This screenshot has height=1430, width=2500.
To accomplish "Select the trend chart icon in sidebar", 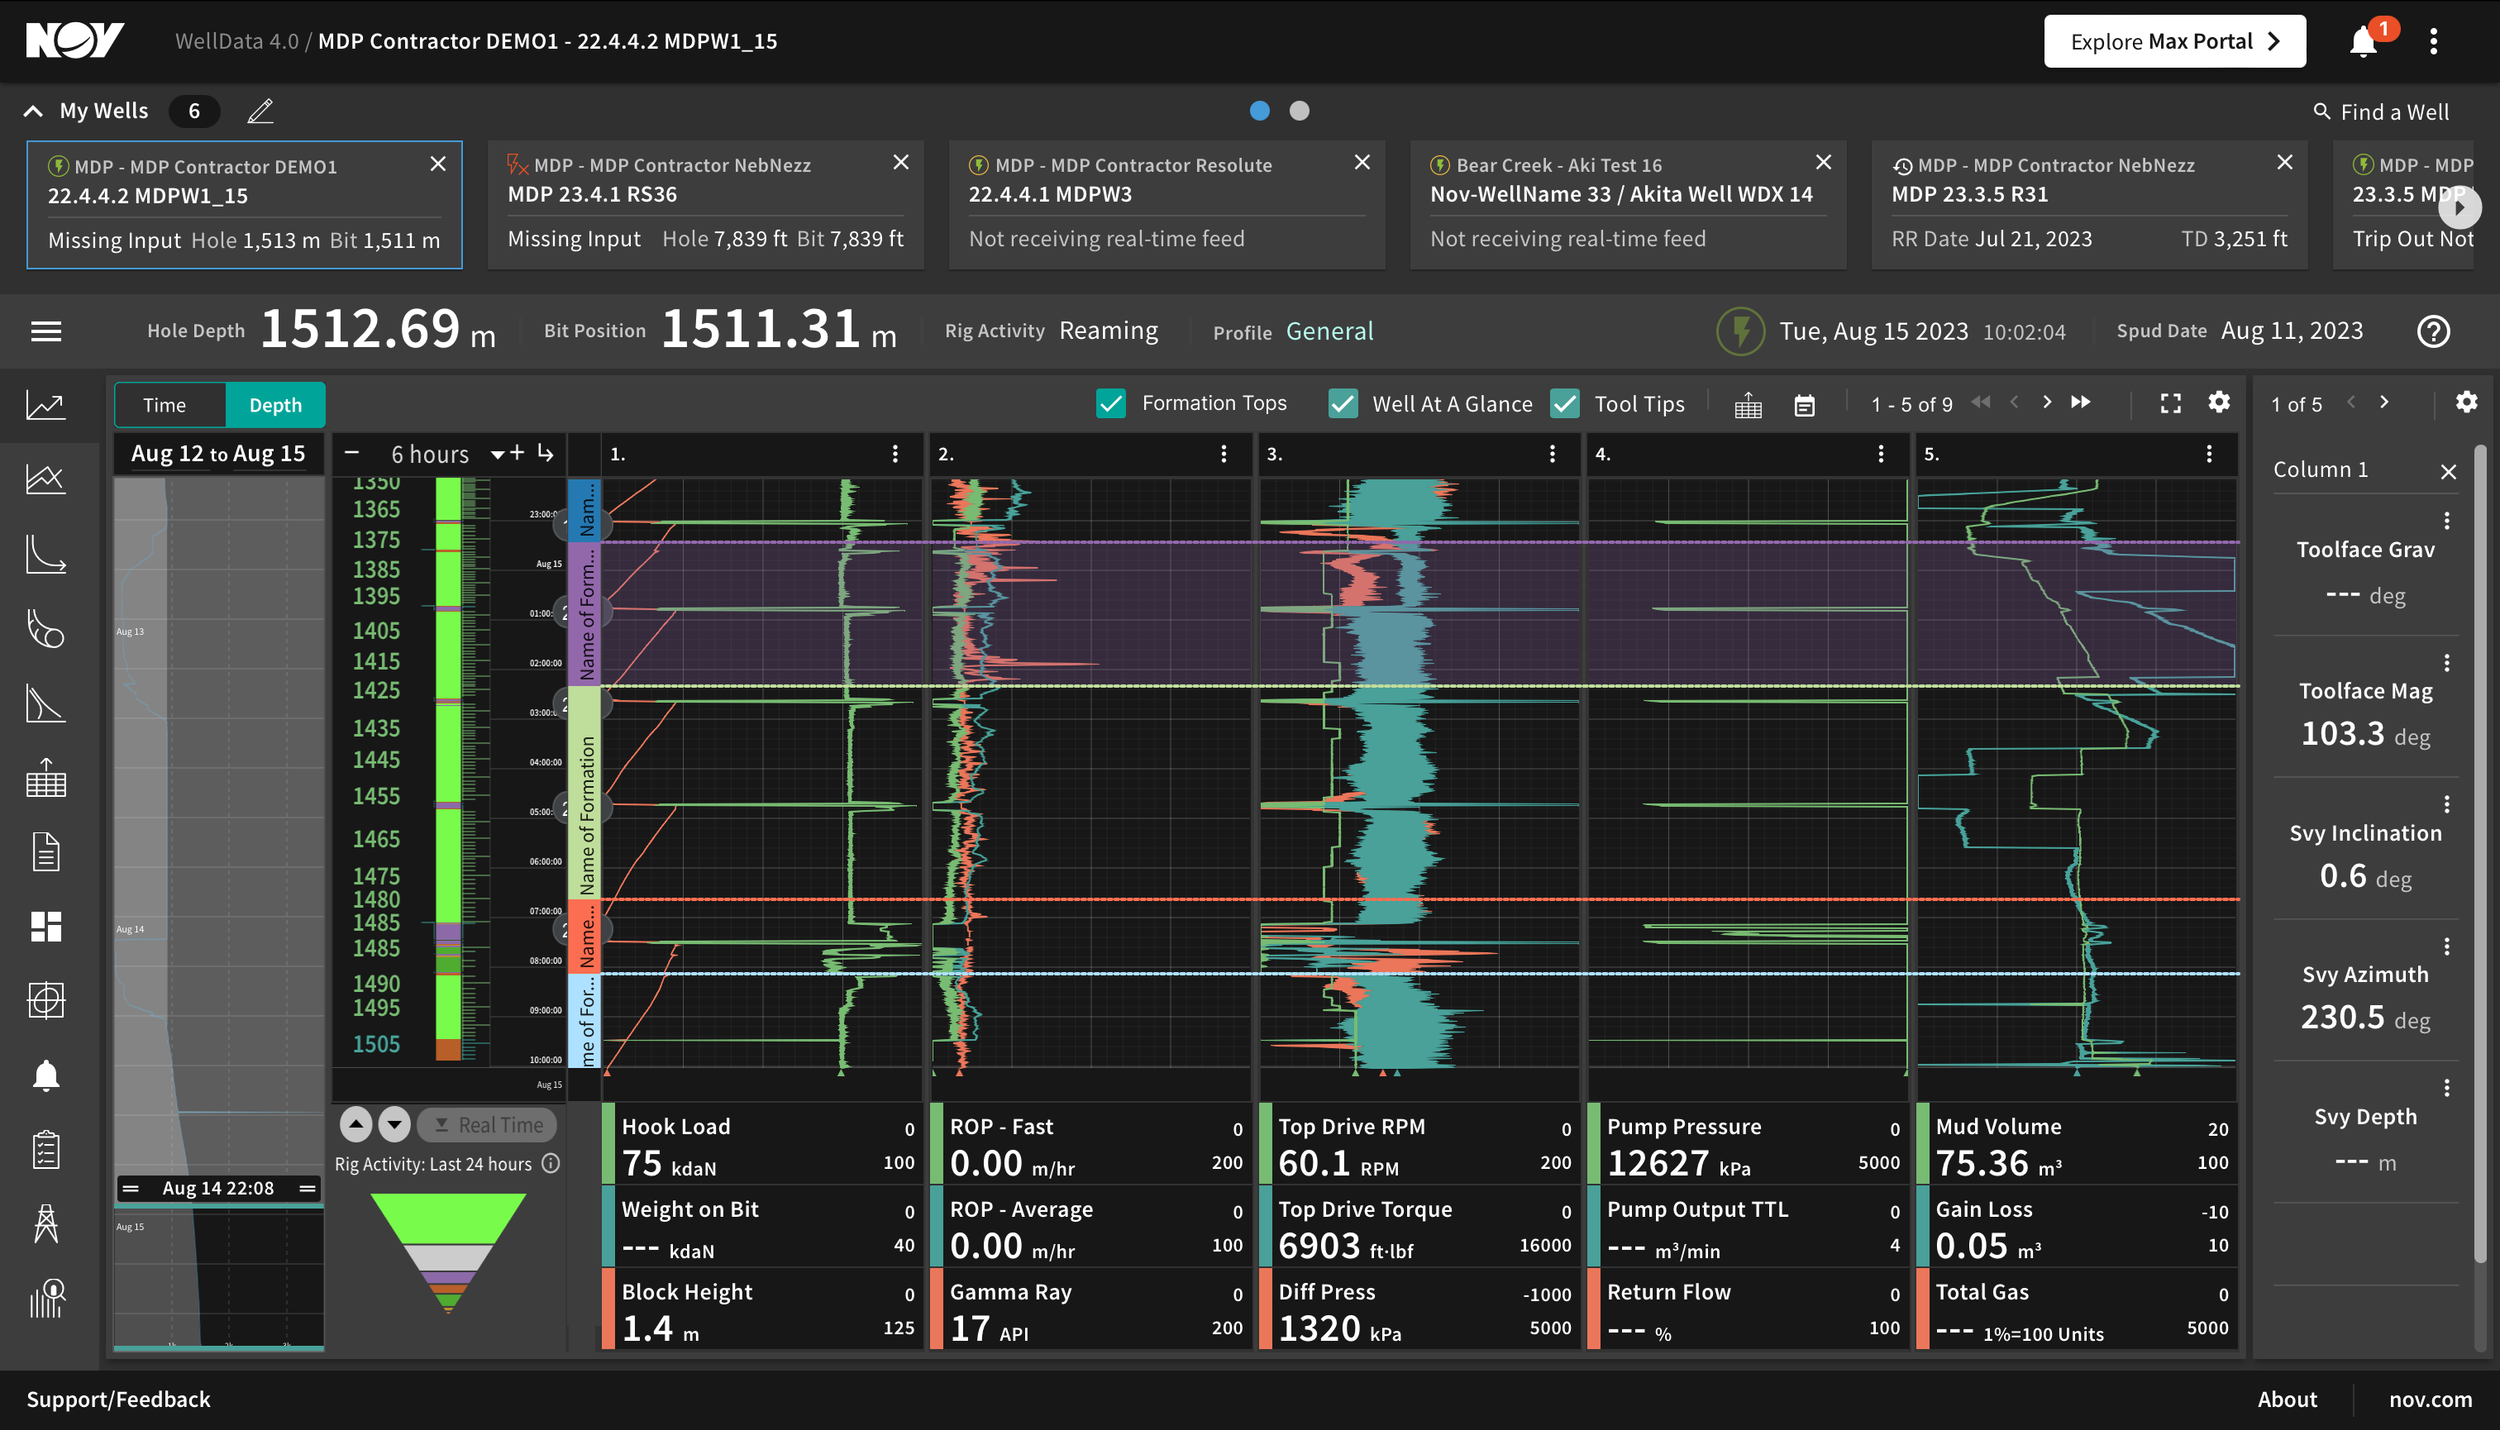I will [x=46, y=405].
